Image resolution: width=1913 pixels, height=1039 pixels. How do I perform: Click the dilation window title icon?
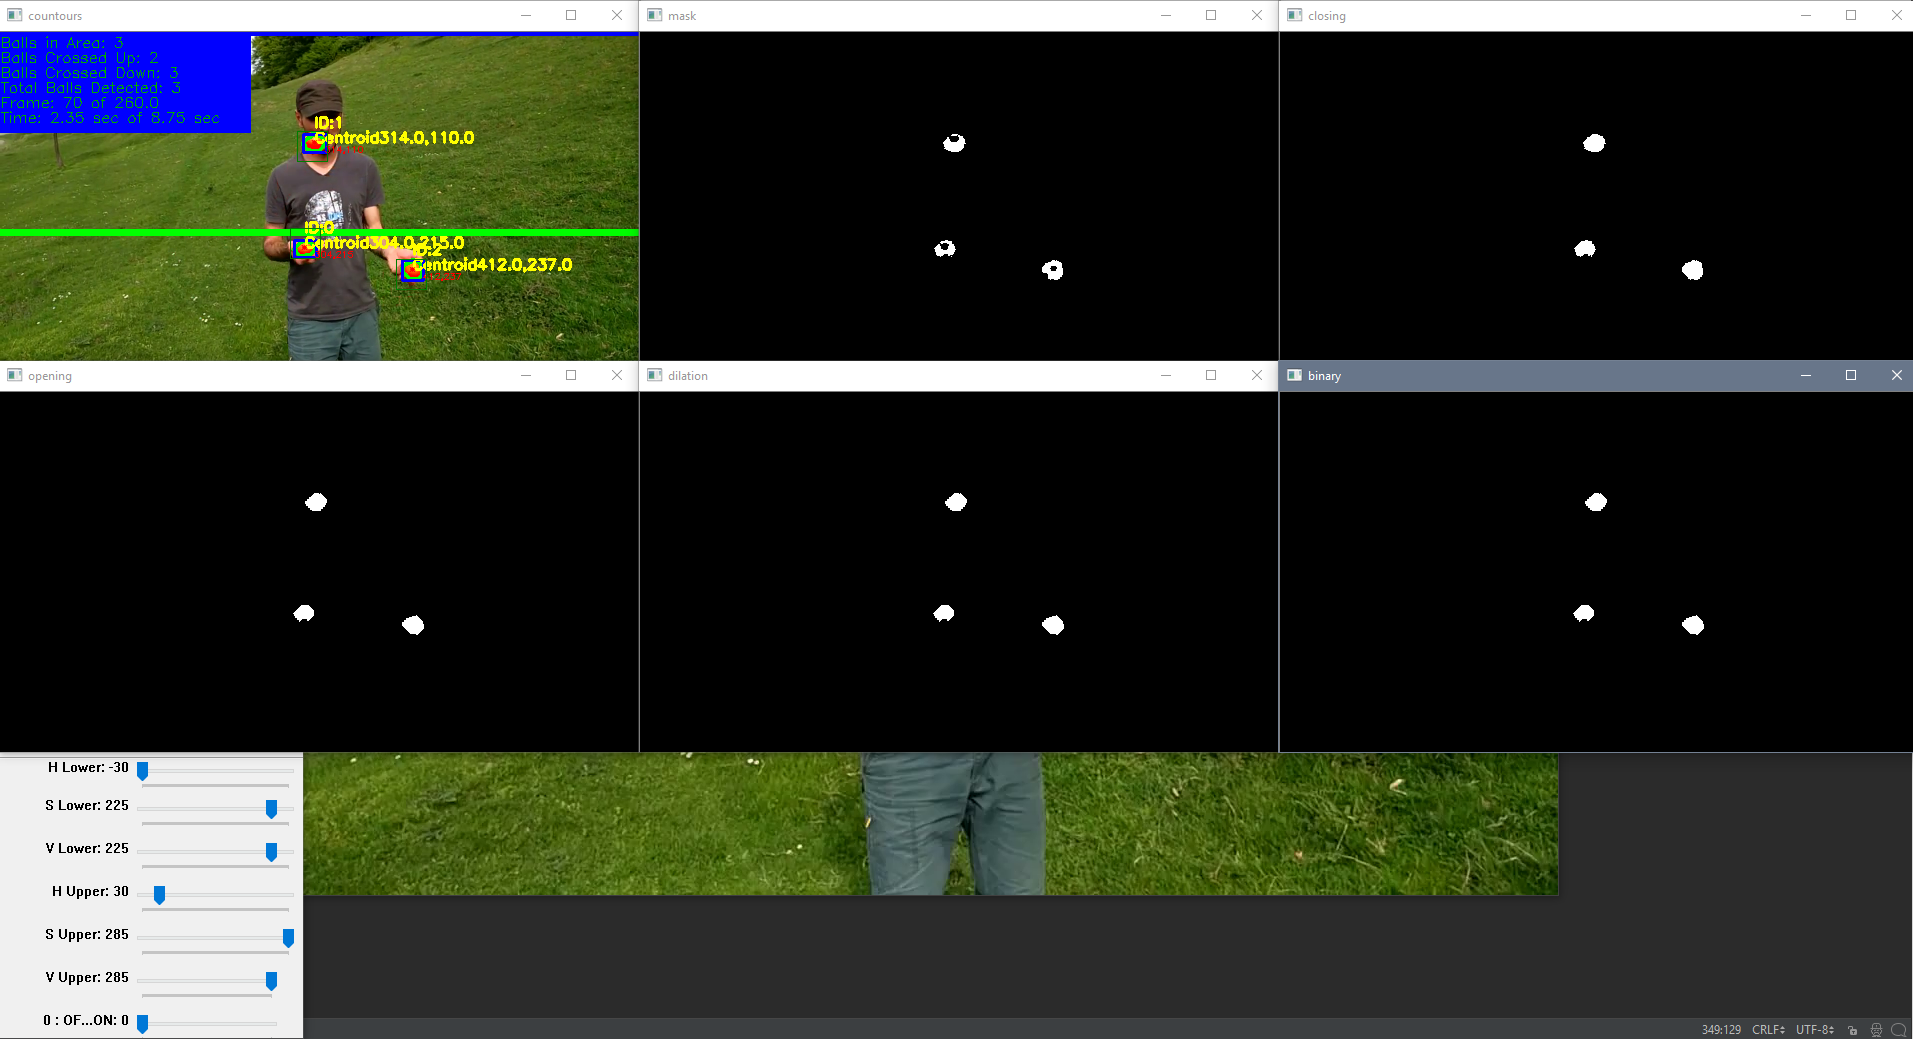(654, 375)
